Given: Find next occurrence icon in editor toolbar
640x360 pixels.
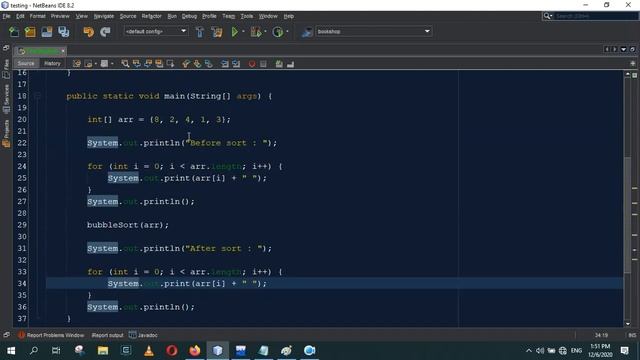Looking at the screenshot, I should tap(148, 64).
